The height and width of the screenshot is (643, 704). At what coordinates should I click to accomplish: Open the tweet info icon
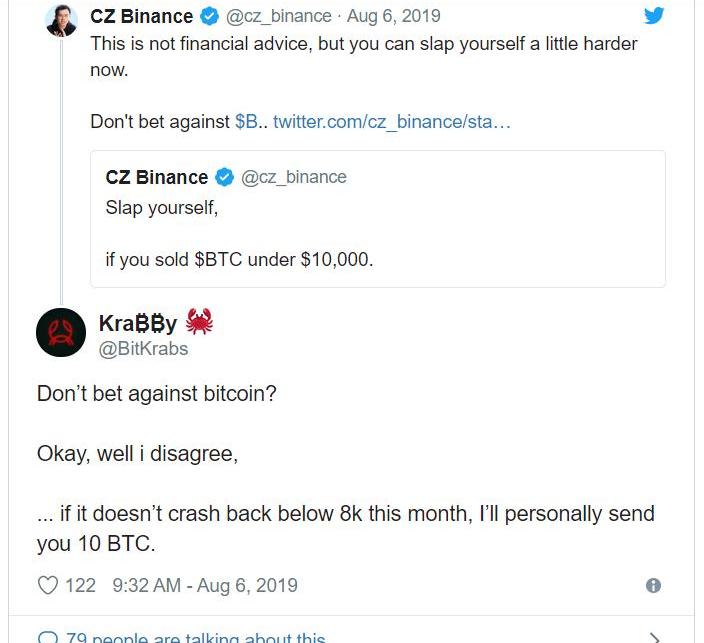point(653,586)
